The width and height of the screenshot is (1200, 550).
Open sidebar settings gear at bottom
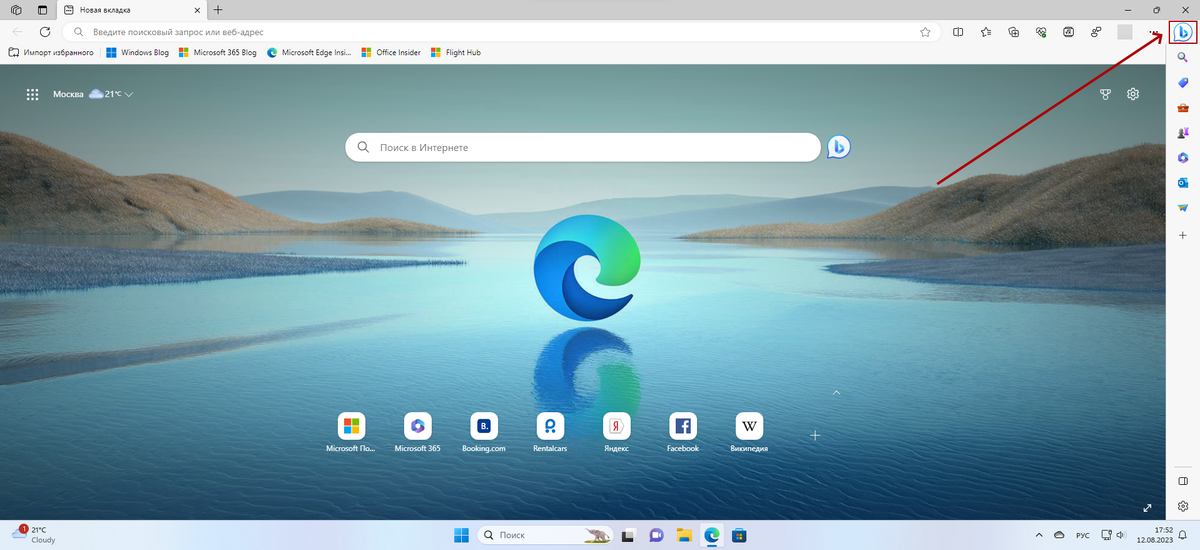pos(1183,506)
